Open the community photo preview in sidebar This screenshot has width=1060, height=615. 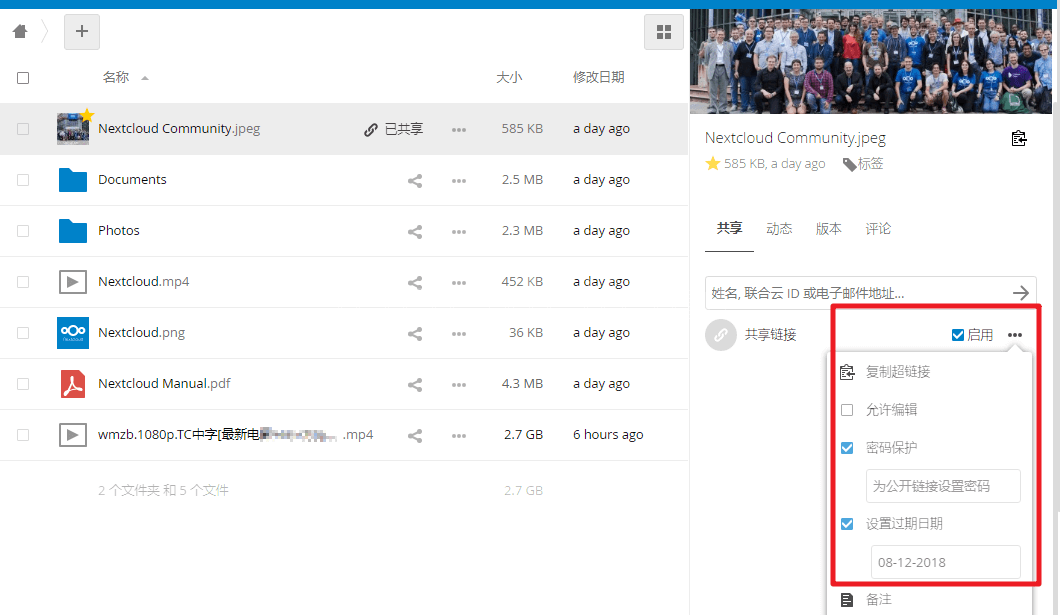pyautogui.click(x=871, y=61)
